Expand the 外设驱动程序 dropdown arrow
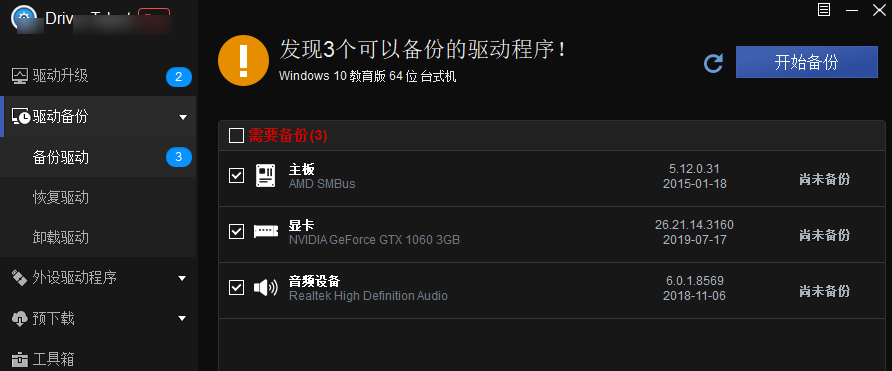This screenshot has width=892, height=371. pos(182,279)
